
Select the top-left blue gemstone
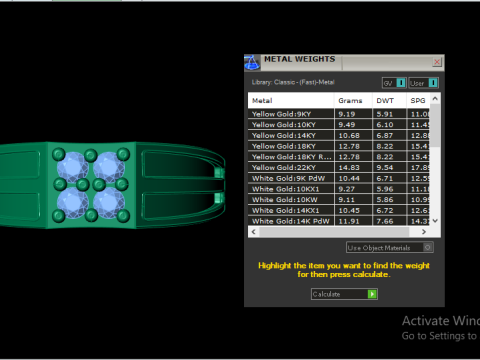pos(73,167)
